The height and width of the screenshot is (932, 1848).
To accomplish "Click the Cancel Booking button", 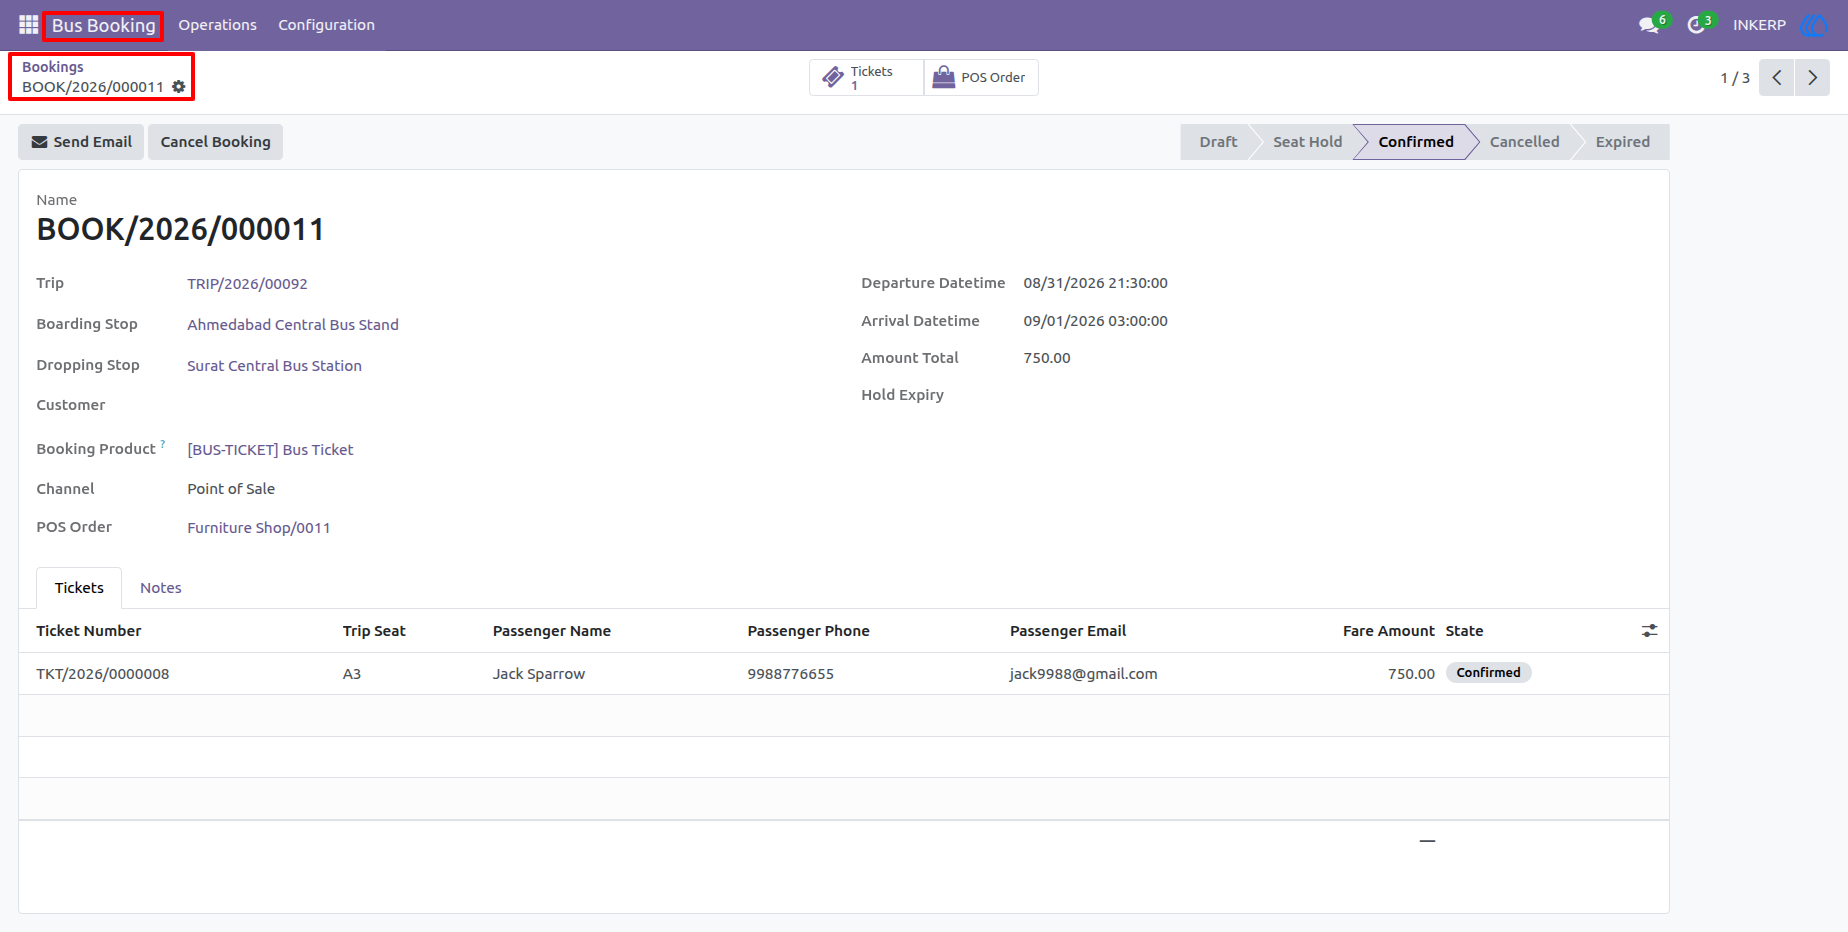I will (215, 142).
